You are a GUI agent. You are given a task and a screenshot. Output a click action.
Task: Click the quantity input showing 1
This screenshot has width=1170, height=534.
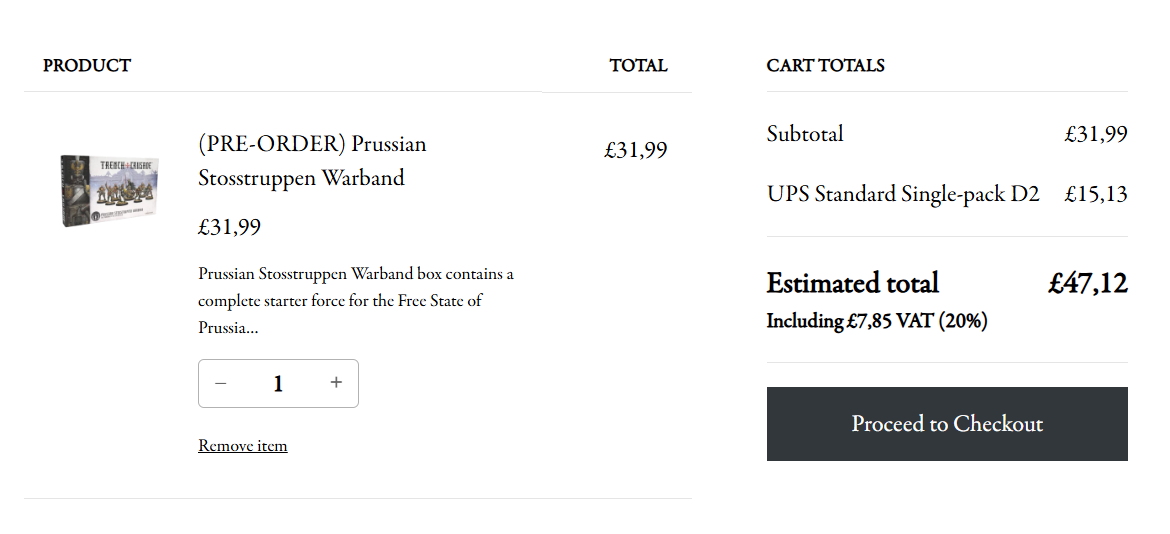click(278, 384)
